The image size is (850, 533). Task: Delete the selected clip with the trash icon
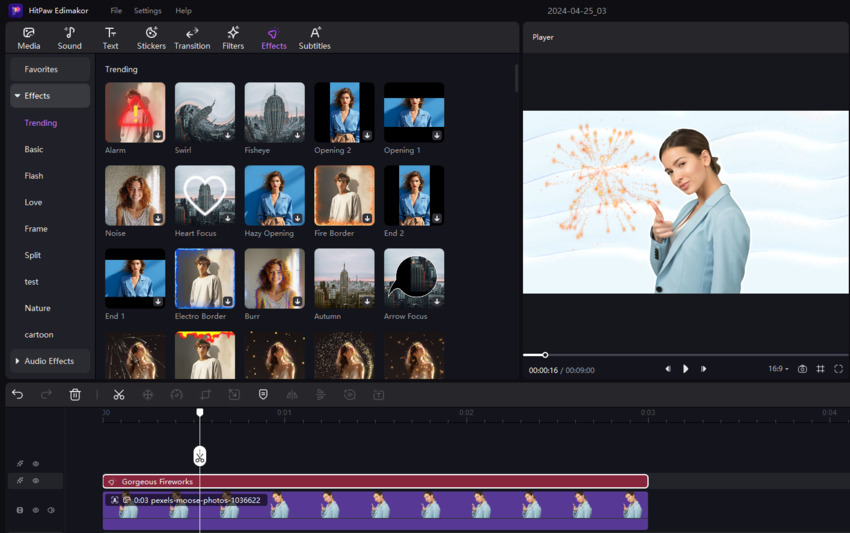click(x=75, y=395)
